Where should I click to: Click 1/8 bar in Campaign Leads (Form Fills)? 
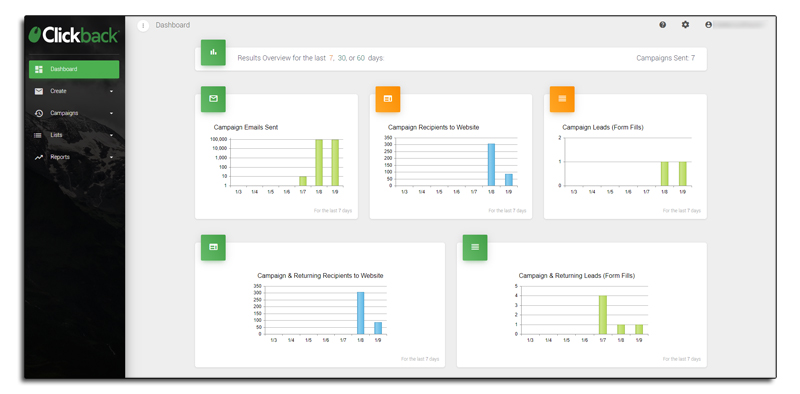tap(665, 174)
